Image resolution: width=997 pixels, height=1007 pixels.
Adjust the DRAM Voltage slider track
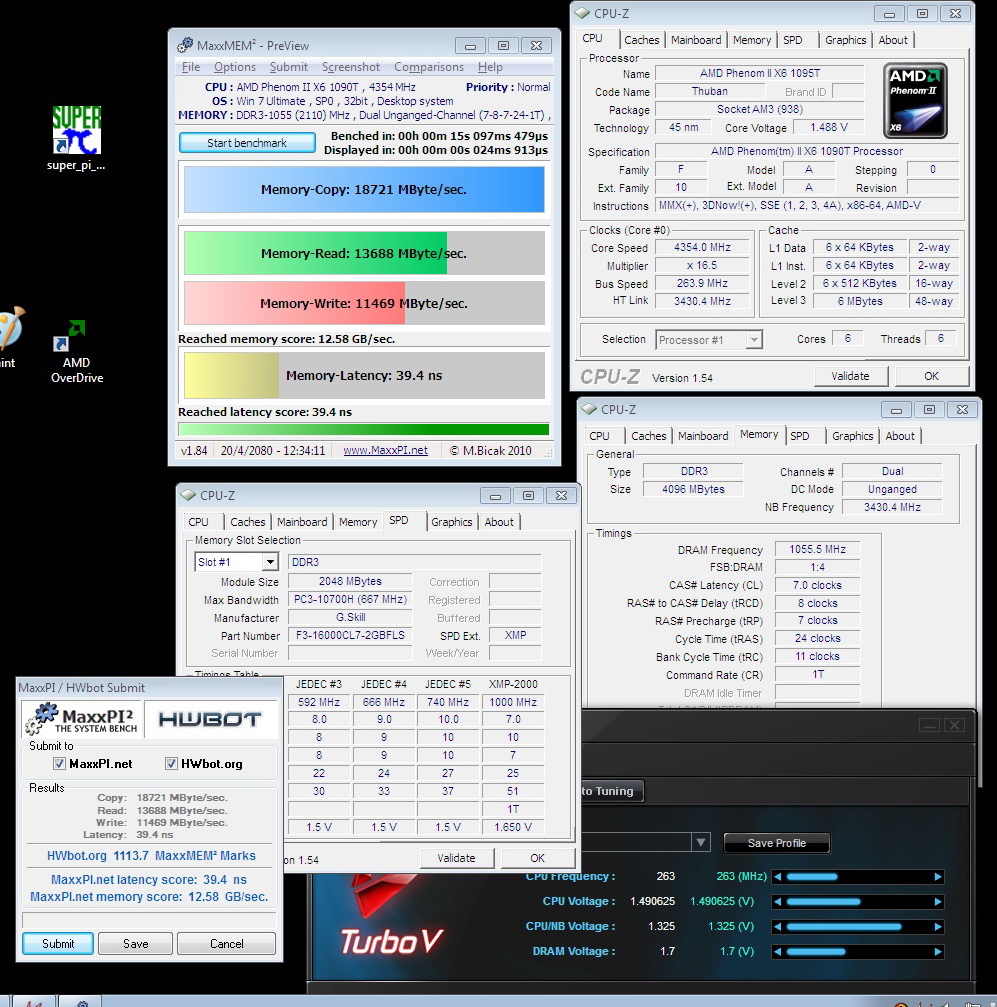[858, 952]
